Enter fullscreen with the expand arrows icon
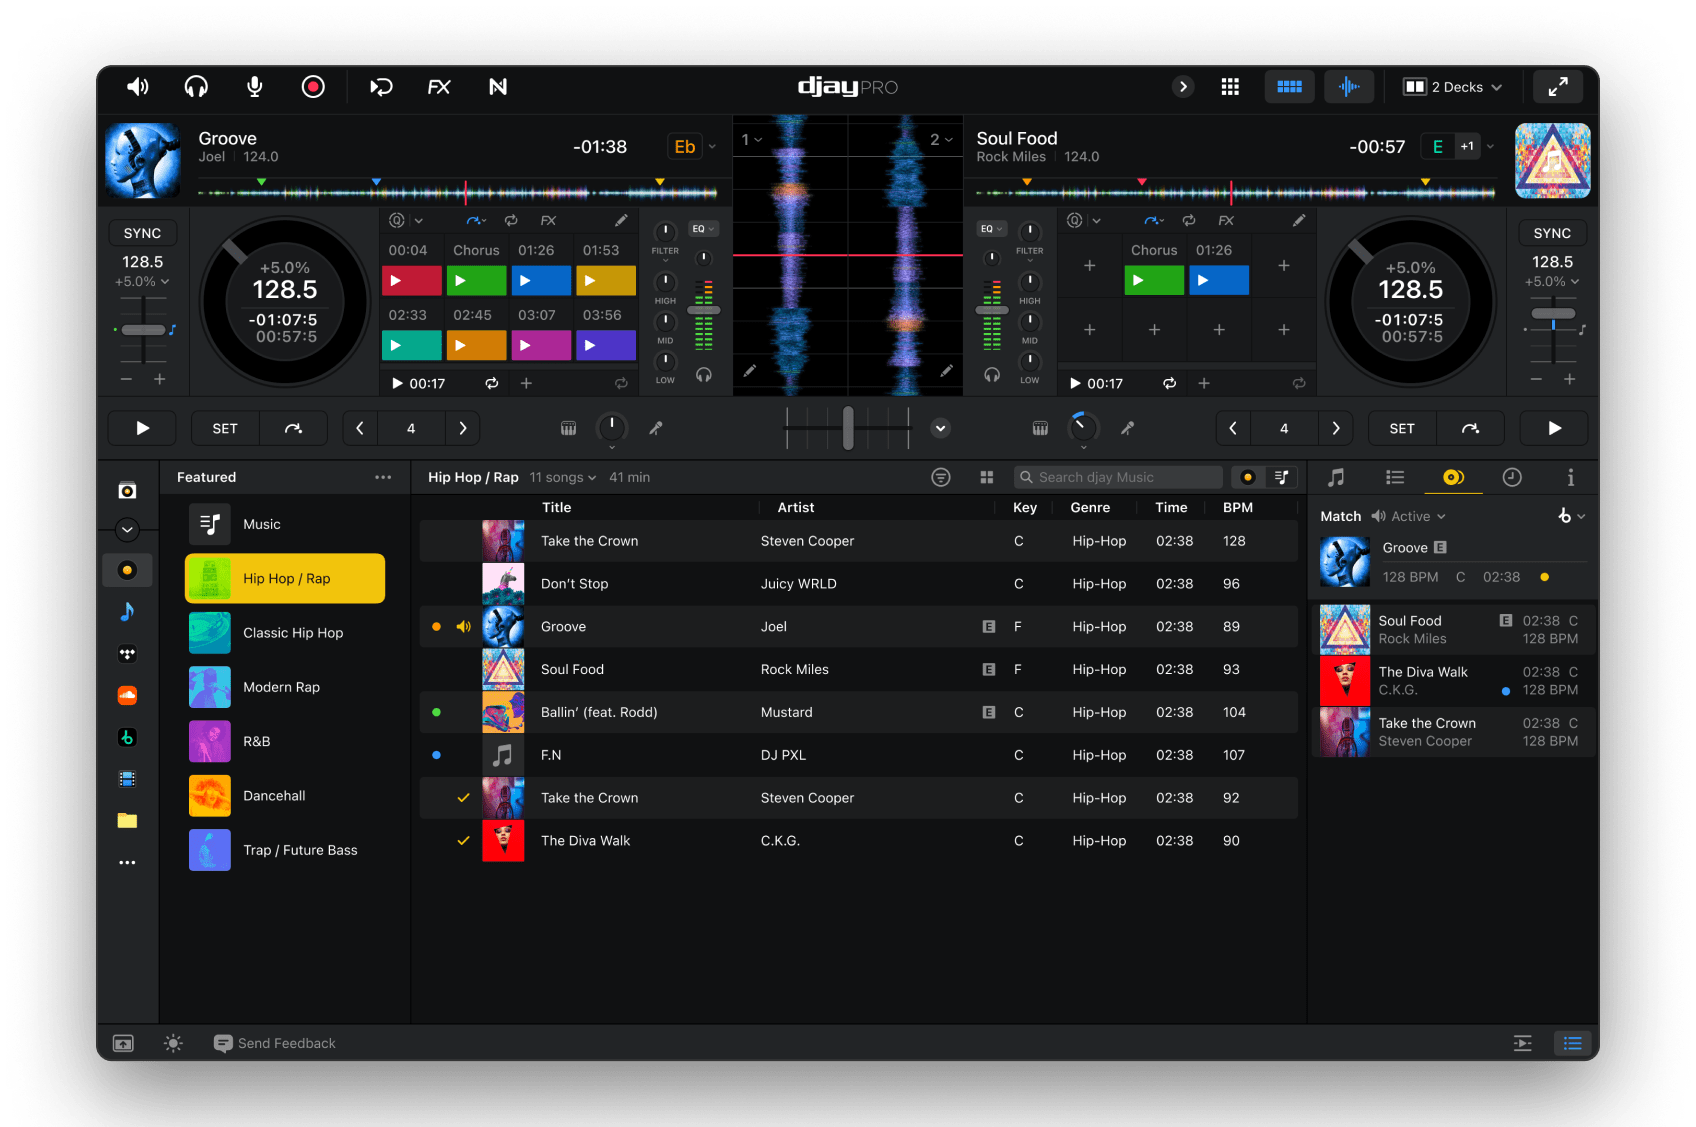The width and height of the screenshot is (1696, 1127). click(x=1558, y=87)
